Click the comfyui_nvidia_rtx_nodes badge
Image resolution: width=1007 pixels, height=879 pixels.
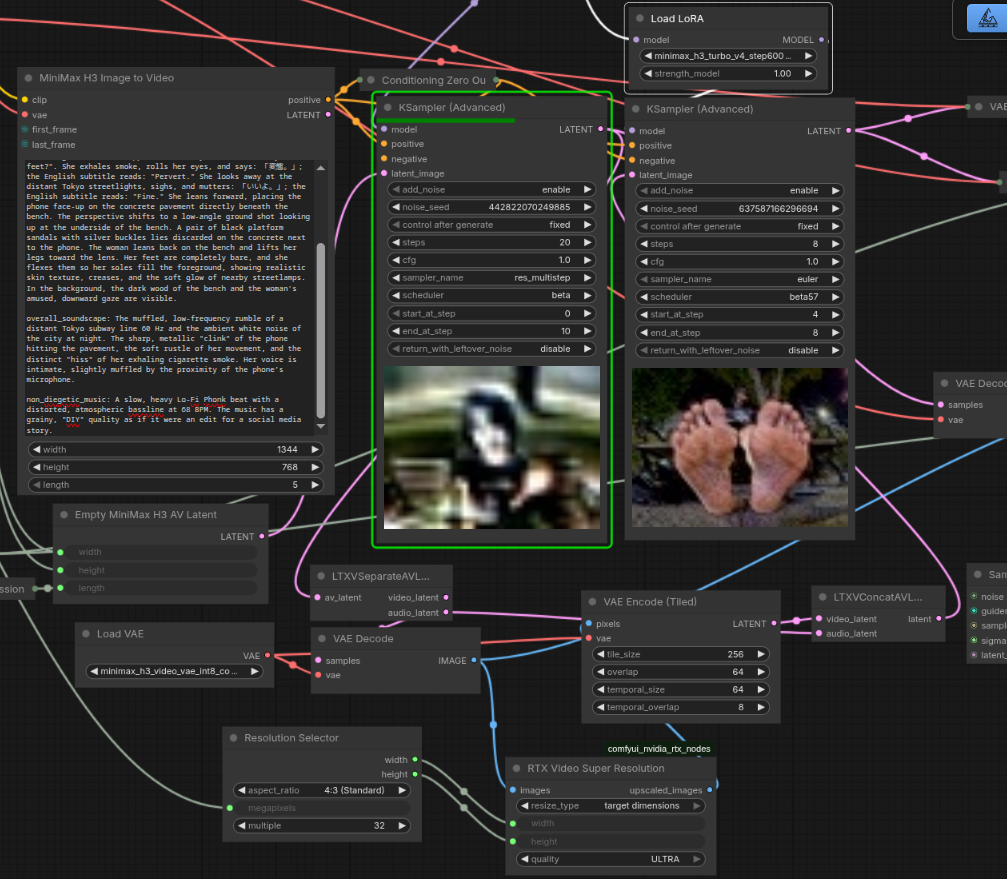659,749
